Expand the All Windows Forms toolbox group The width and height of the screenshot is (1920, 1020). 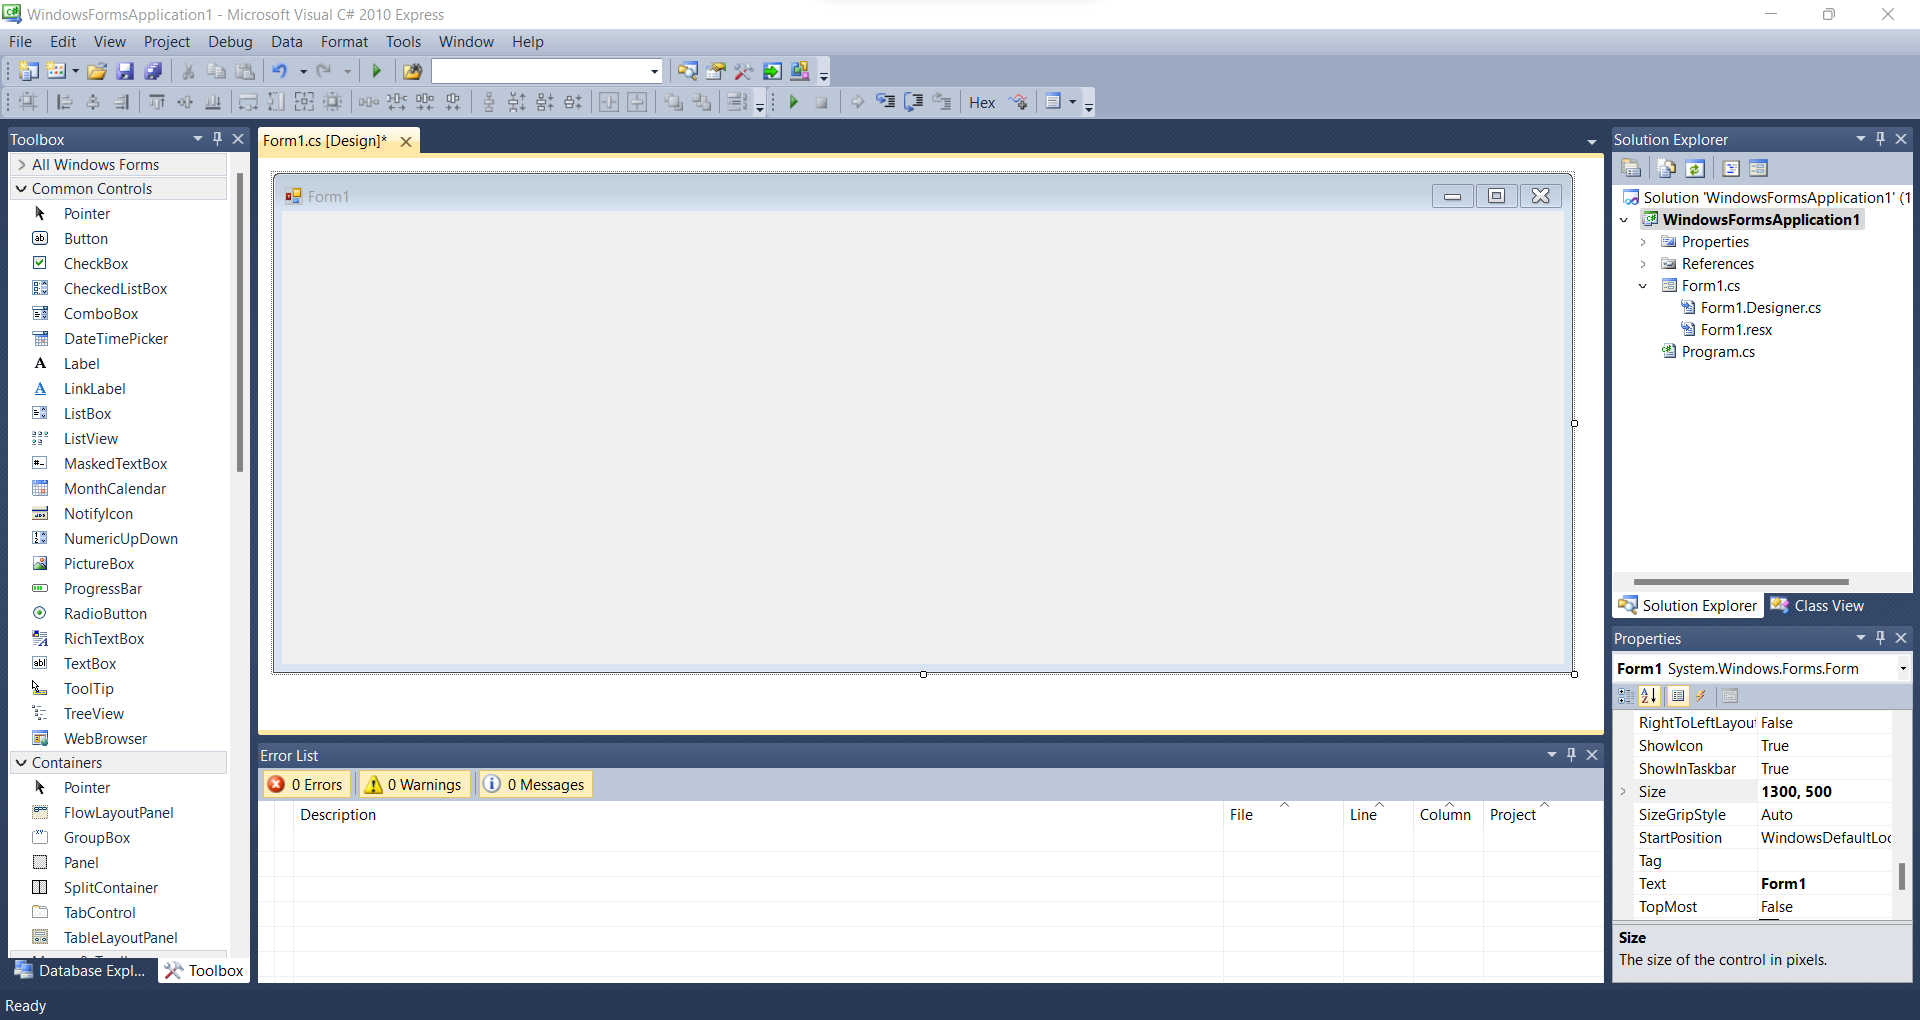click(22, 165)
